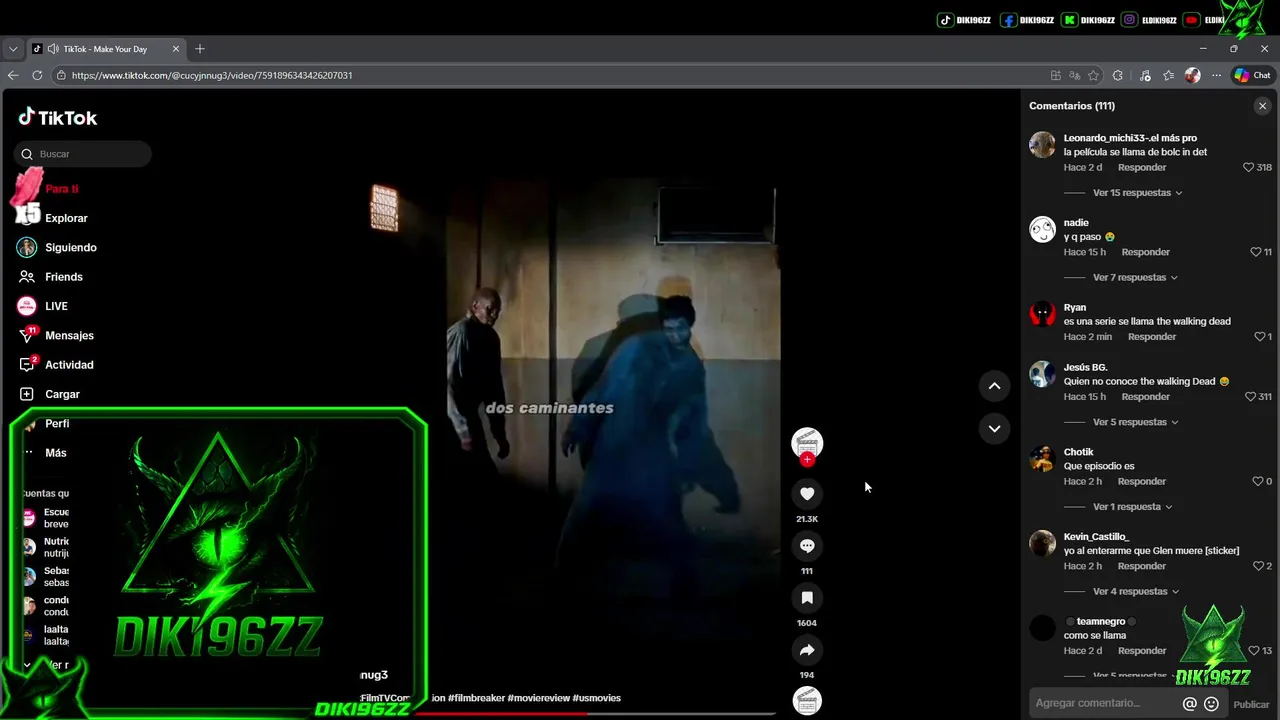Open Jesús BG.'s profile name
This screenshot has height=720, width=1280.
(1085, 367)
